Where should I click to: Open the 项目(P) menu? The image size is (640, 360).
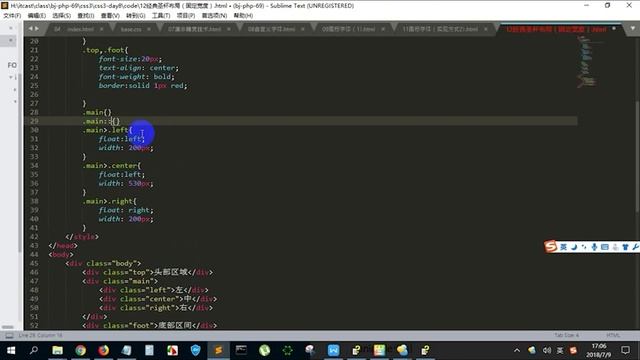tap(186, 16)
